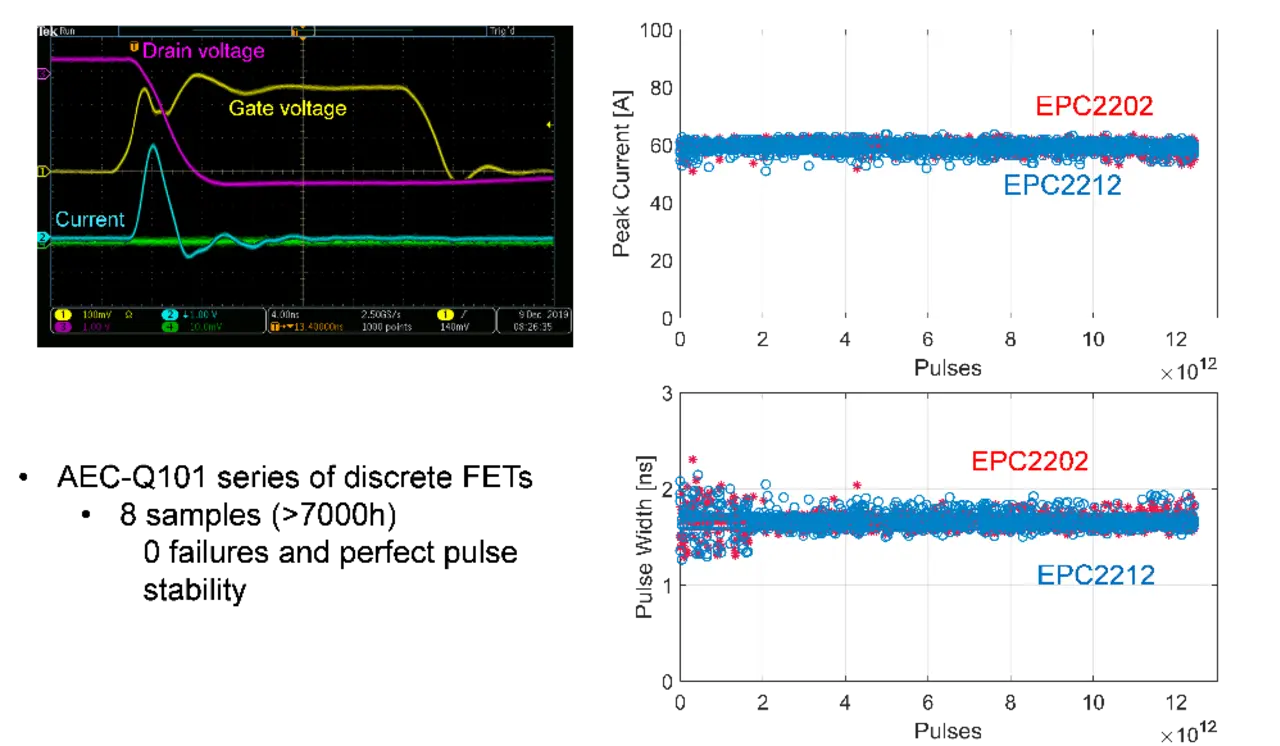Image resolution: width=1280 pixels, height=746 pixels.
Task: Select the yellow channel 1 badge showing 100mV
Action: (64, 315)
